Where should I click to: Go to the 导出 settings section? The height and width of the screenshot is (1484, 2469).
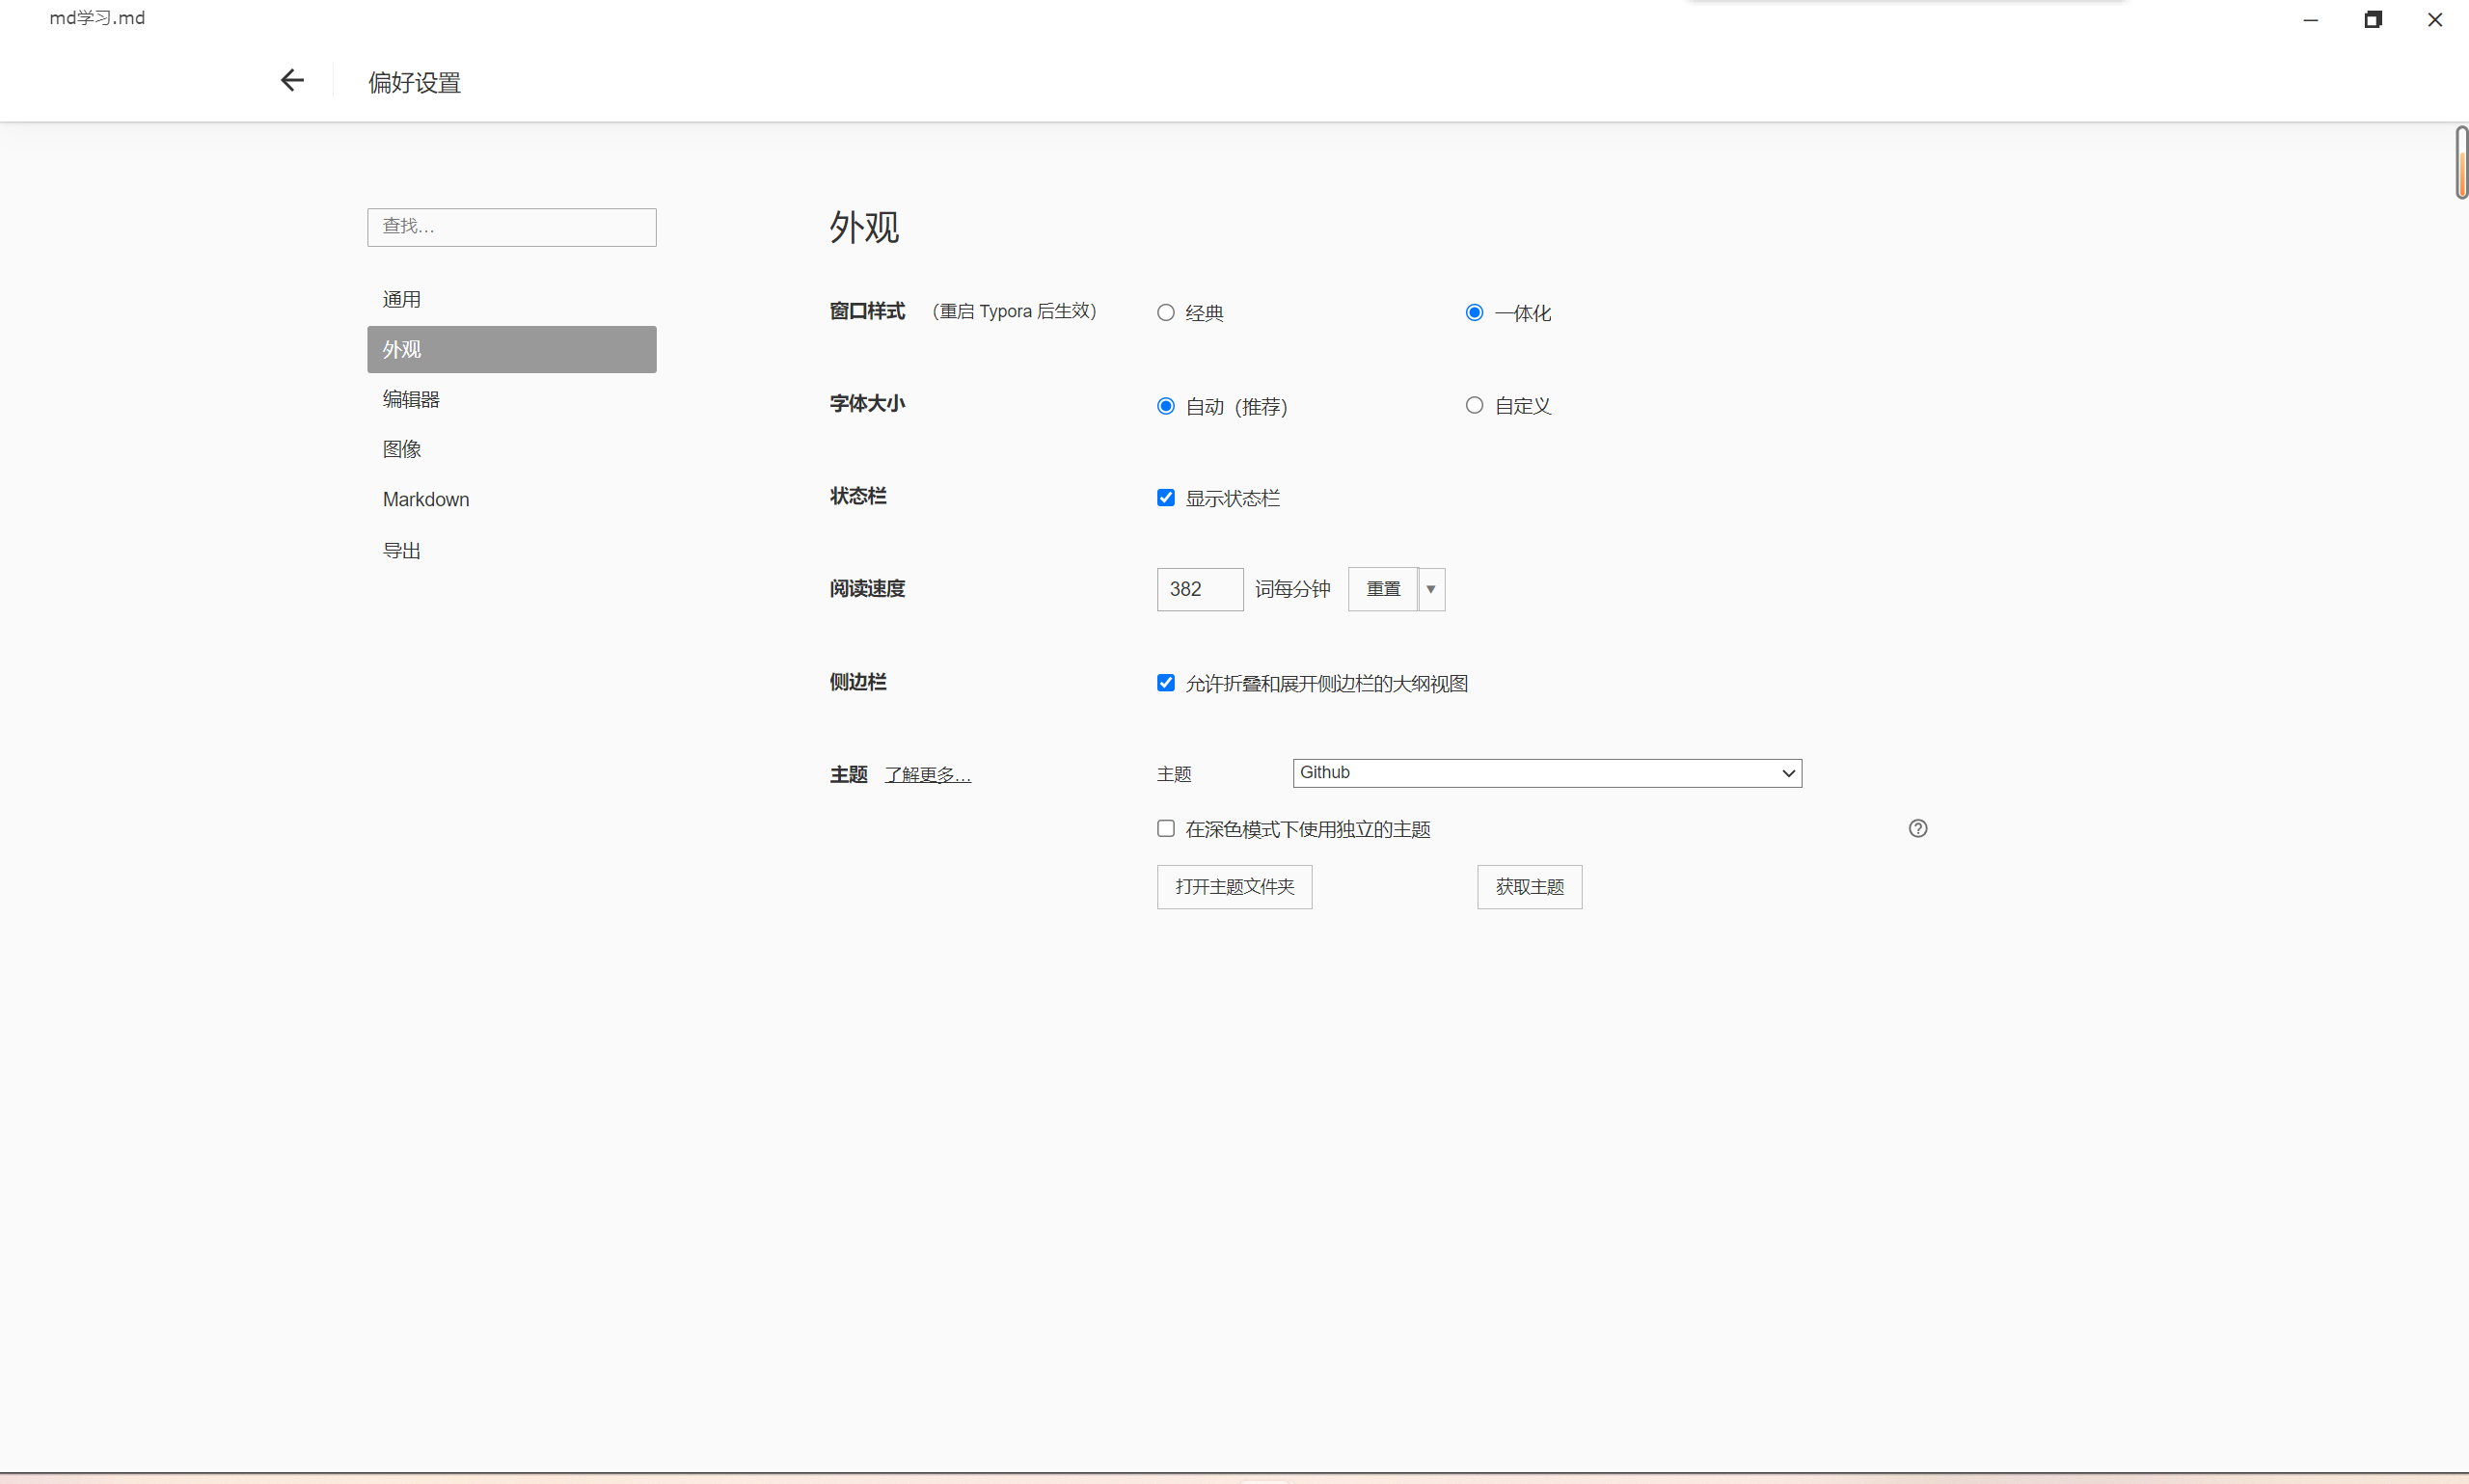[x=402, y=550]
